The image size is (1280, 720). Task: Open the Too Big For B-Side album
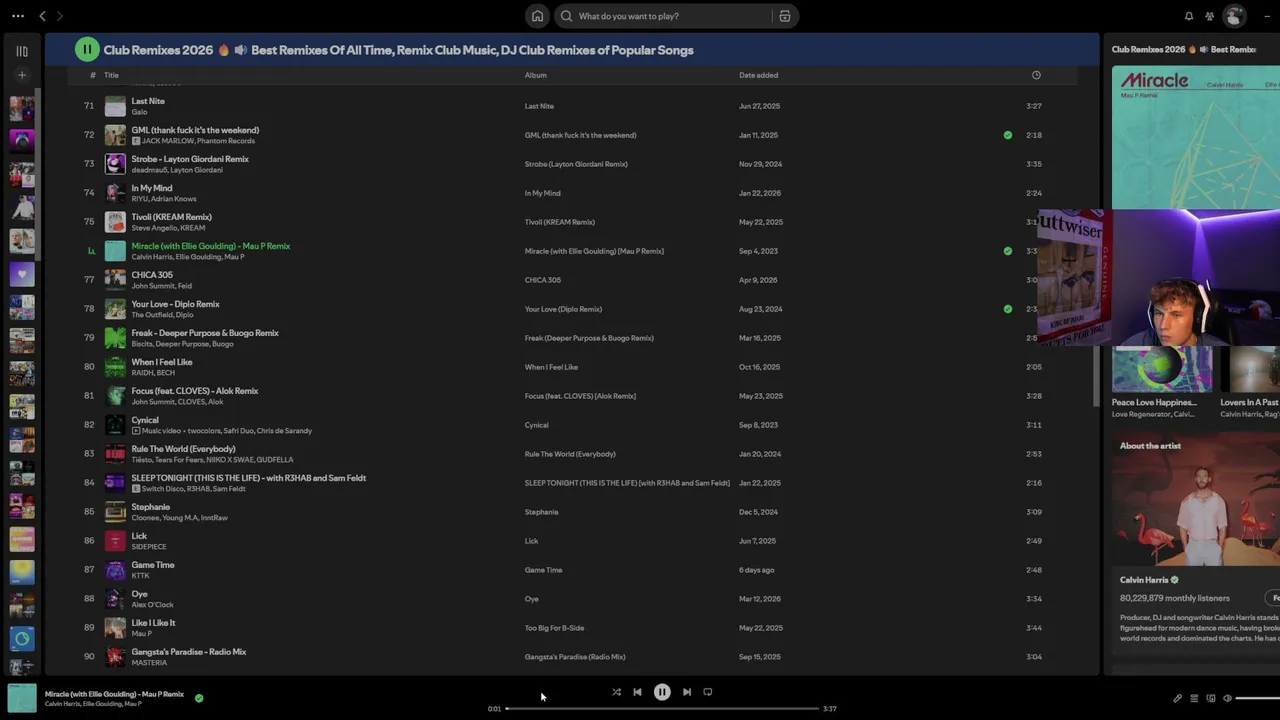tap(554, 628)
